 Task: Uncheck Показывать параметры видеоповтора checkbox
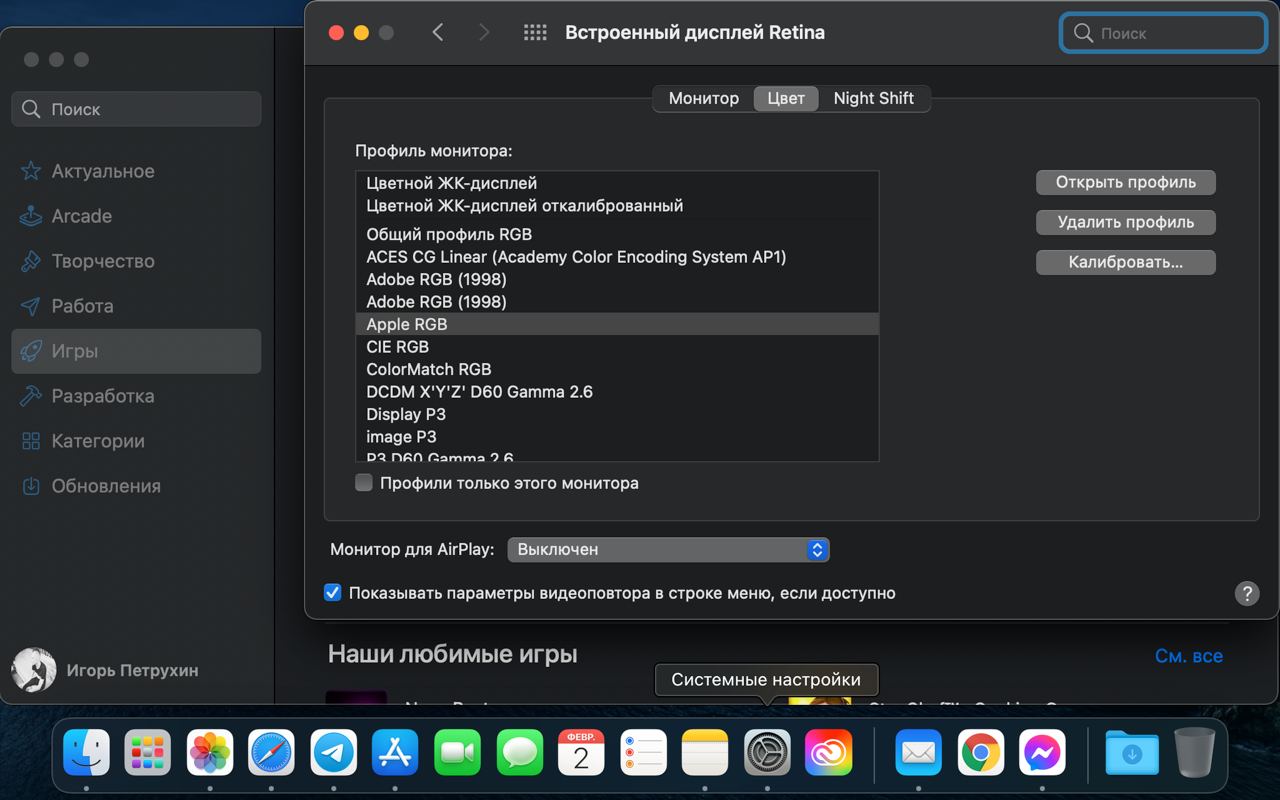tap(333, 593)
